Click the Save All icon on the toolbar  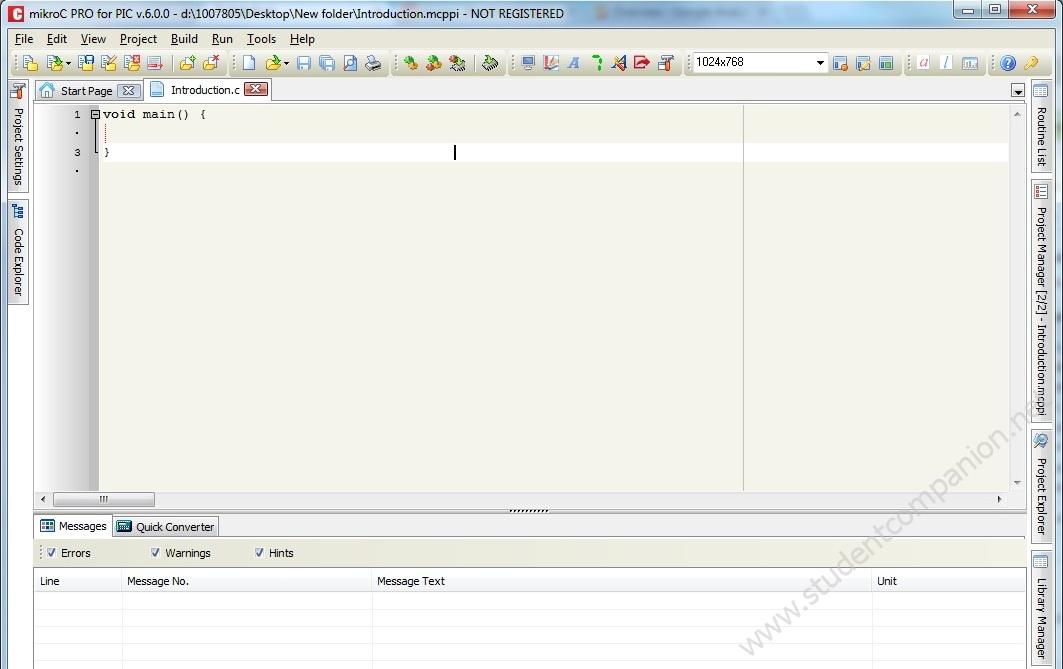(327, 62)
